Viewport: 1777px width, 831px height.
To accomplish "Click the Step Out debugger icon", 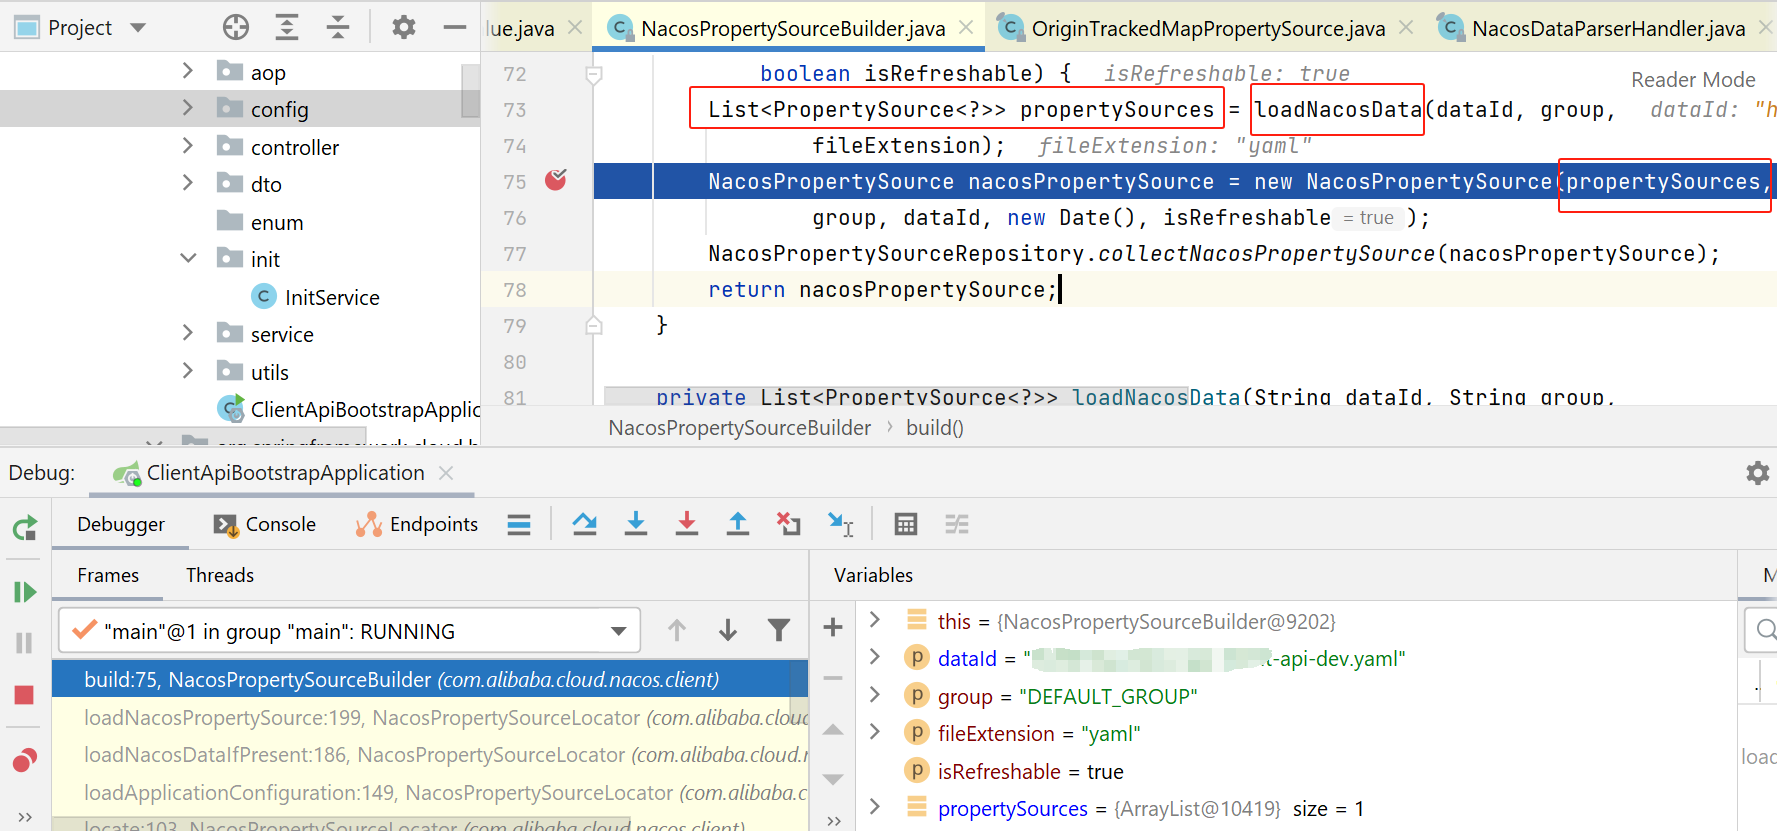I will click(x=738, y=524).
